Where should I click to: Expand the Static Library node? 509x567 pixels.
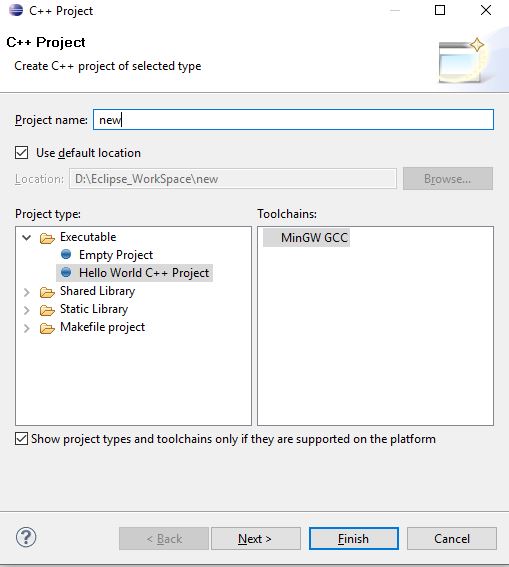(x=26, y=310)
